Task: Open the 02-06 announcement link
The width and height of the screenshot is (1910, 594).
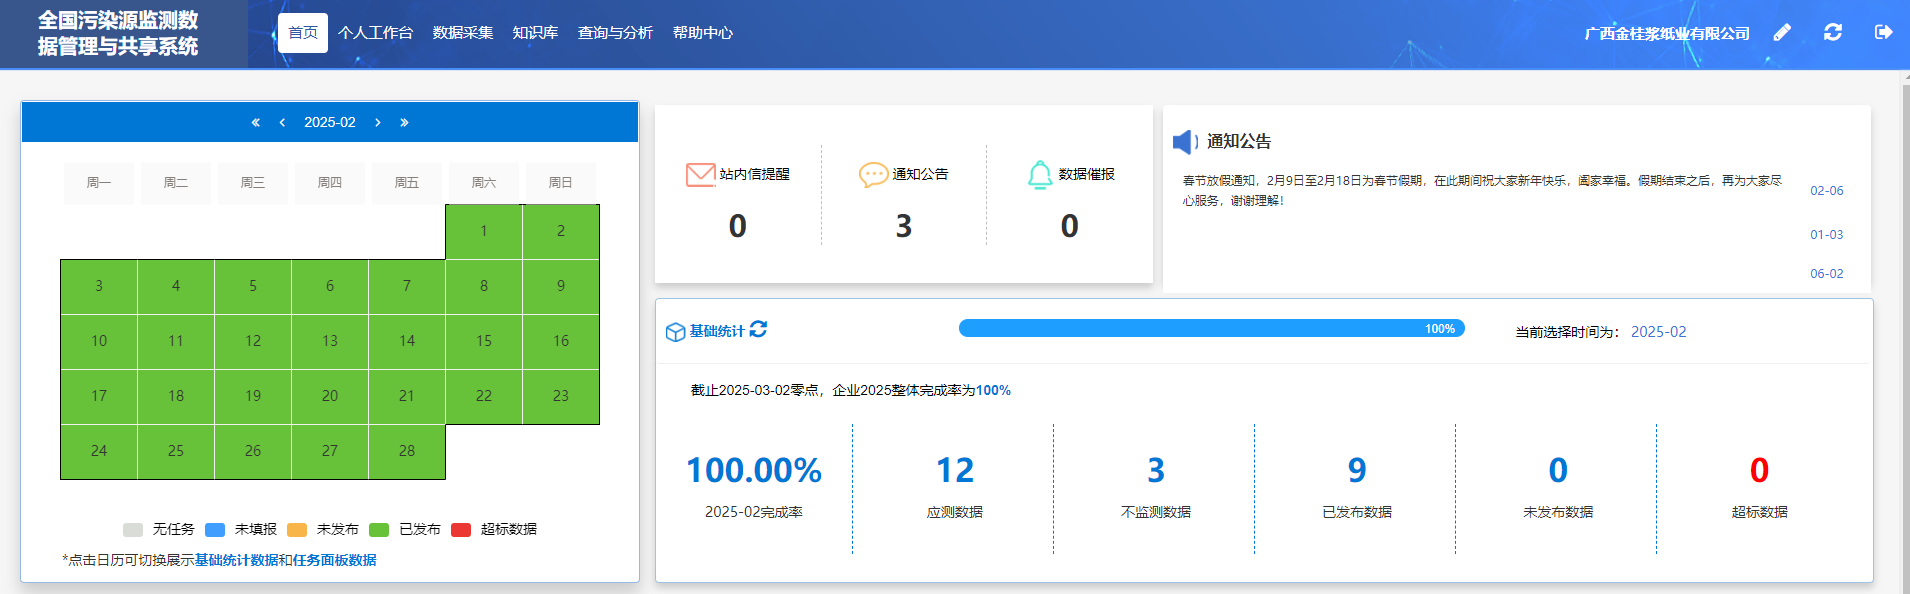Action: (x=1826, y=191)
